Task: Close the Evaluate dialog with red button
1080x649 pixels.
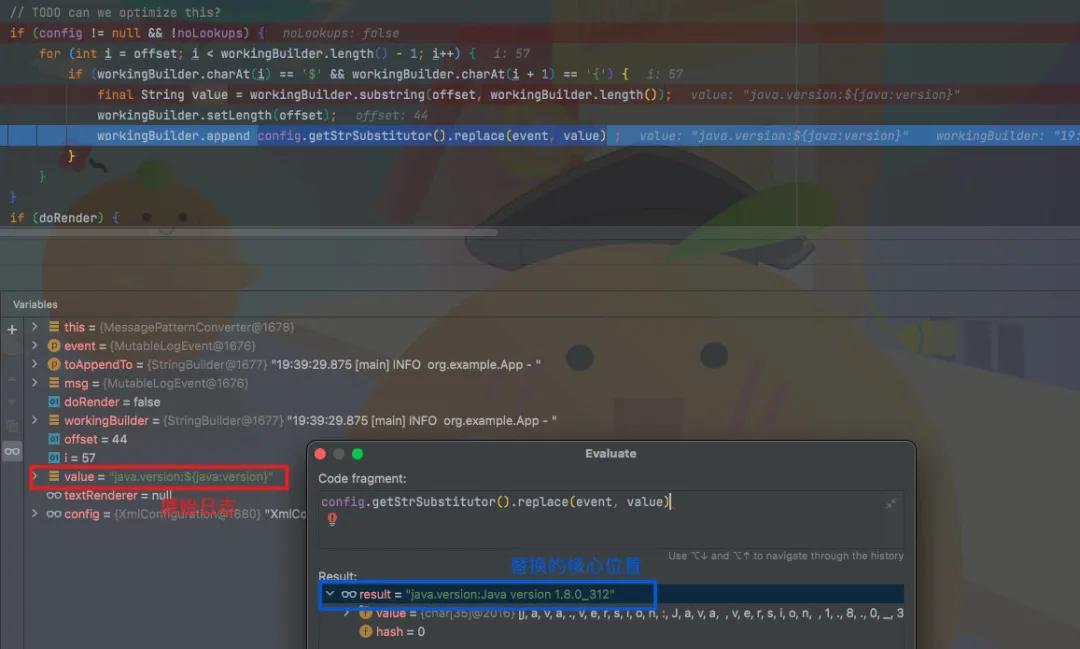Action: pos(320,453)
